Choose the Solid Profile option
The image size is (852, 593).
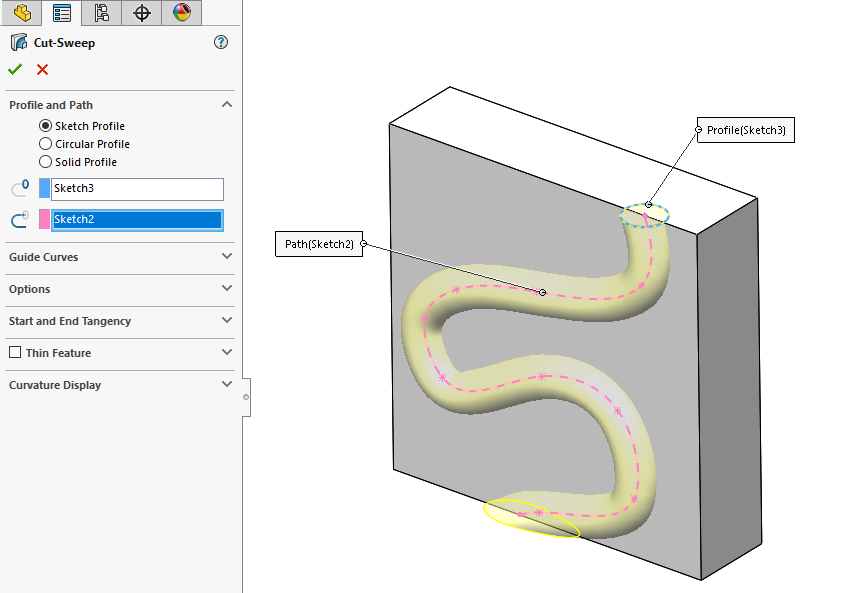tap(43, 161)
